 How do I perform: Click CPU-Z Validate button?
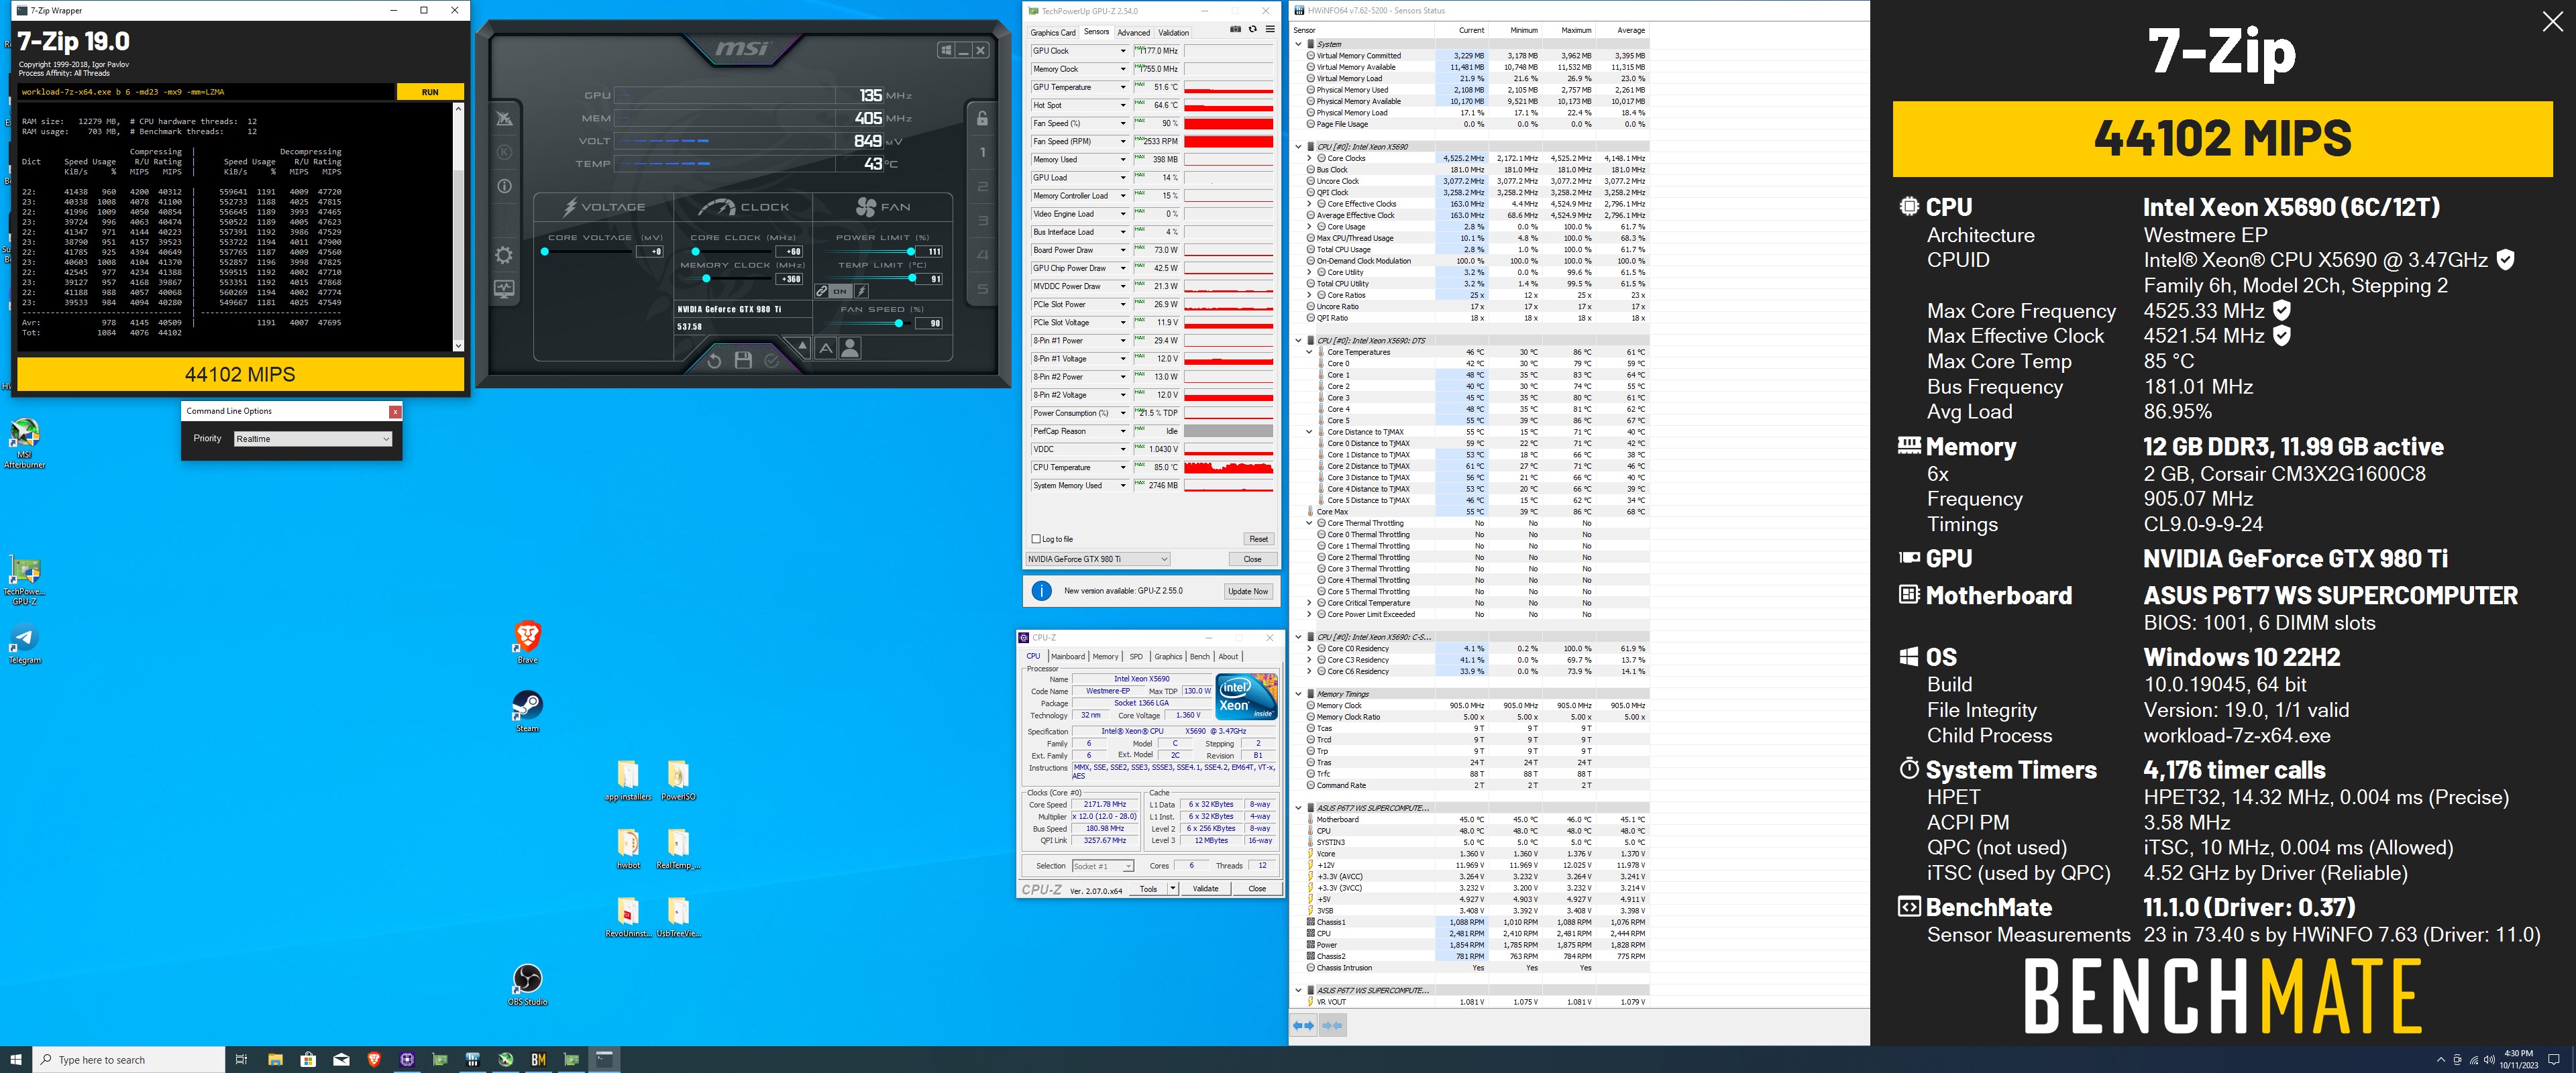(1205, 888)
